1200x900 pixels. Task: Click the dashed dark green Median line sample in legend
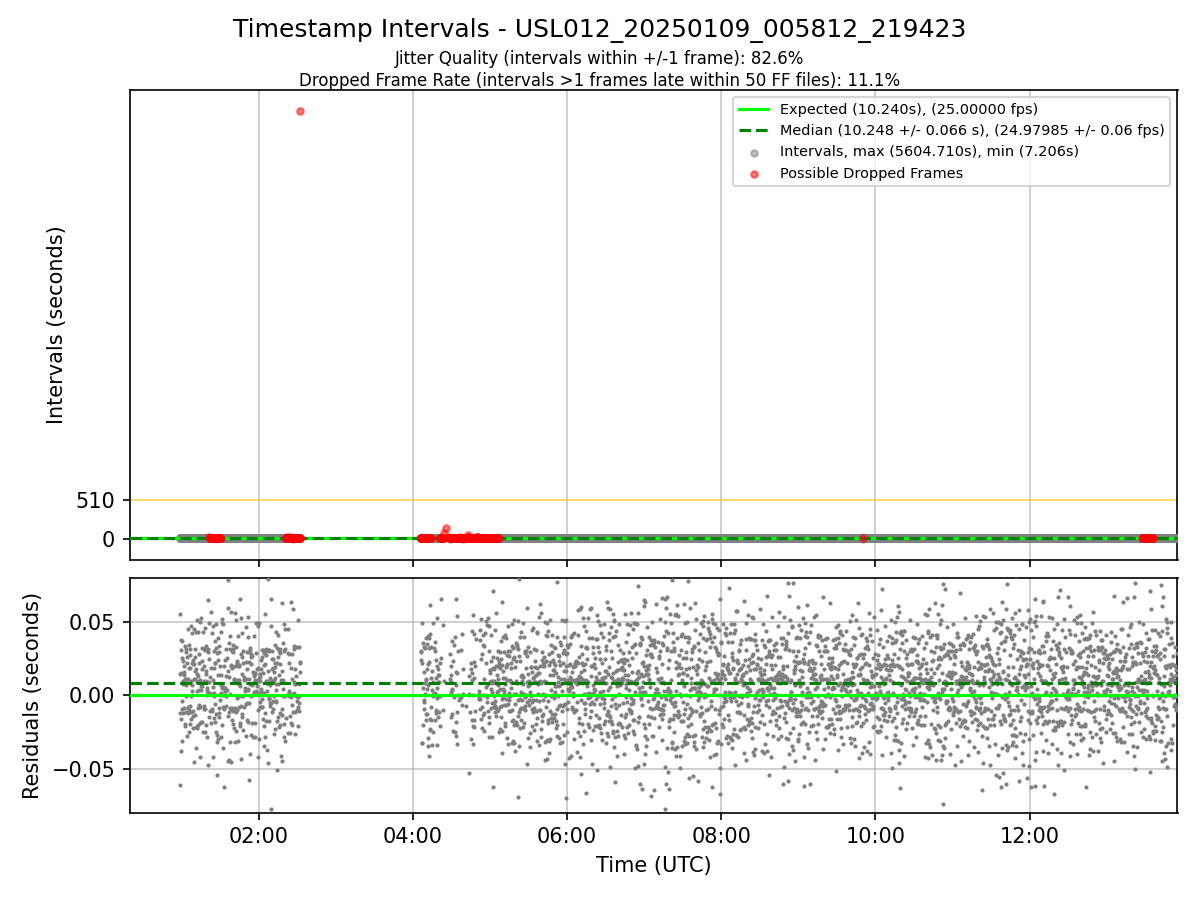755,130
